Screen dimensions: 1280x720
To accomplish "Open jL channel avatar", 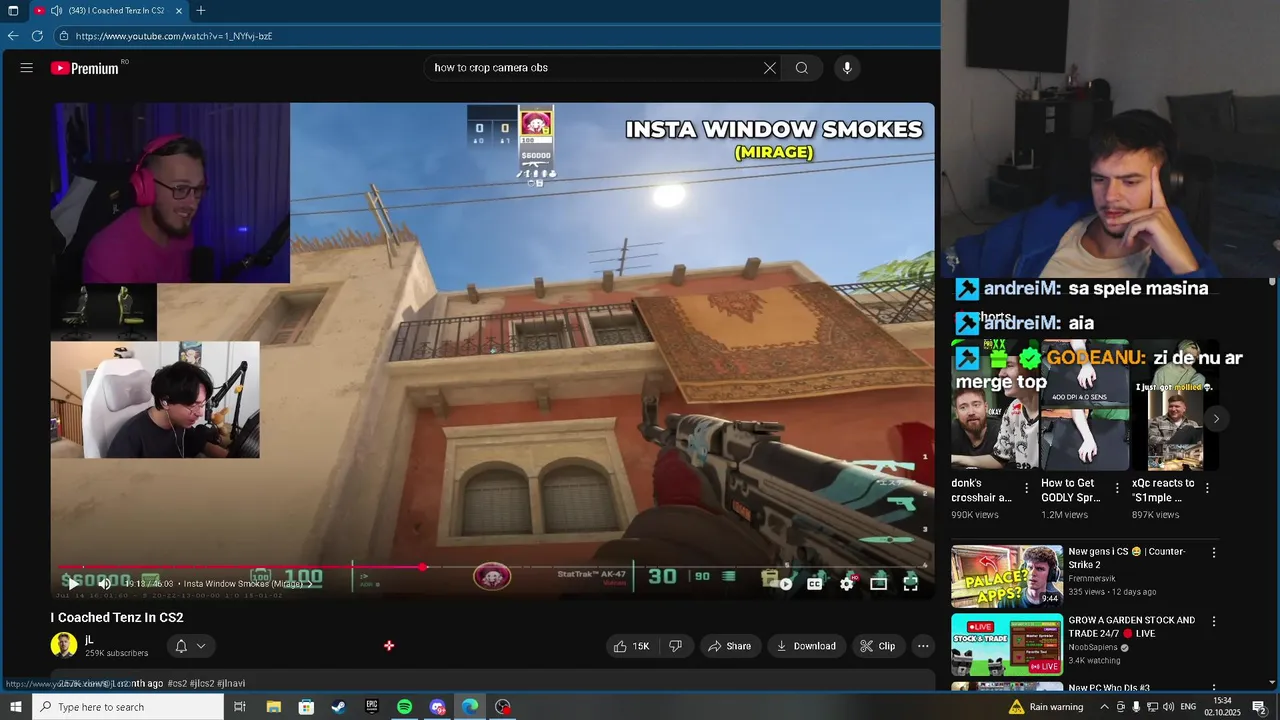I will click(x=64, y=645).
